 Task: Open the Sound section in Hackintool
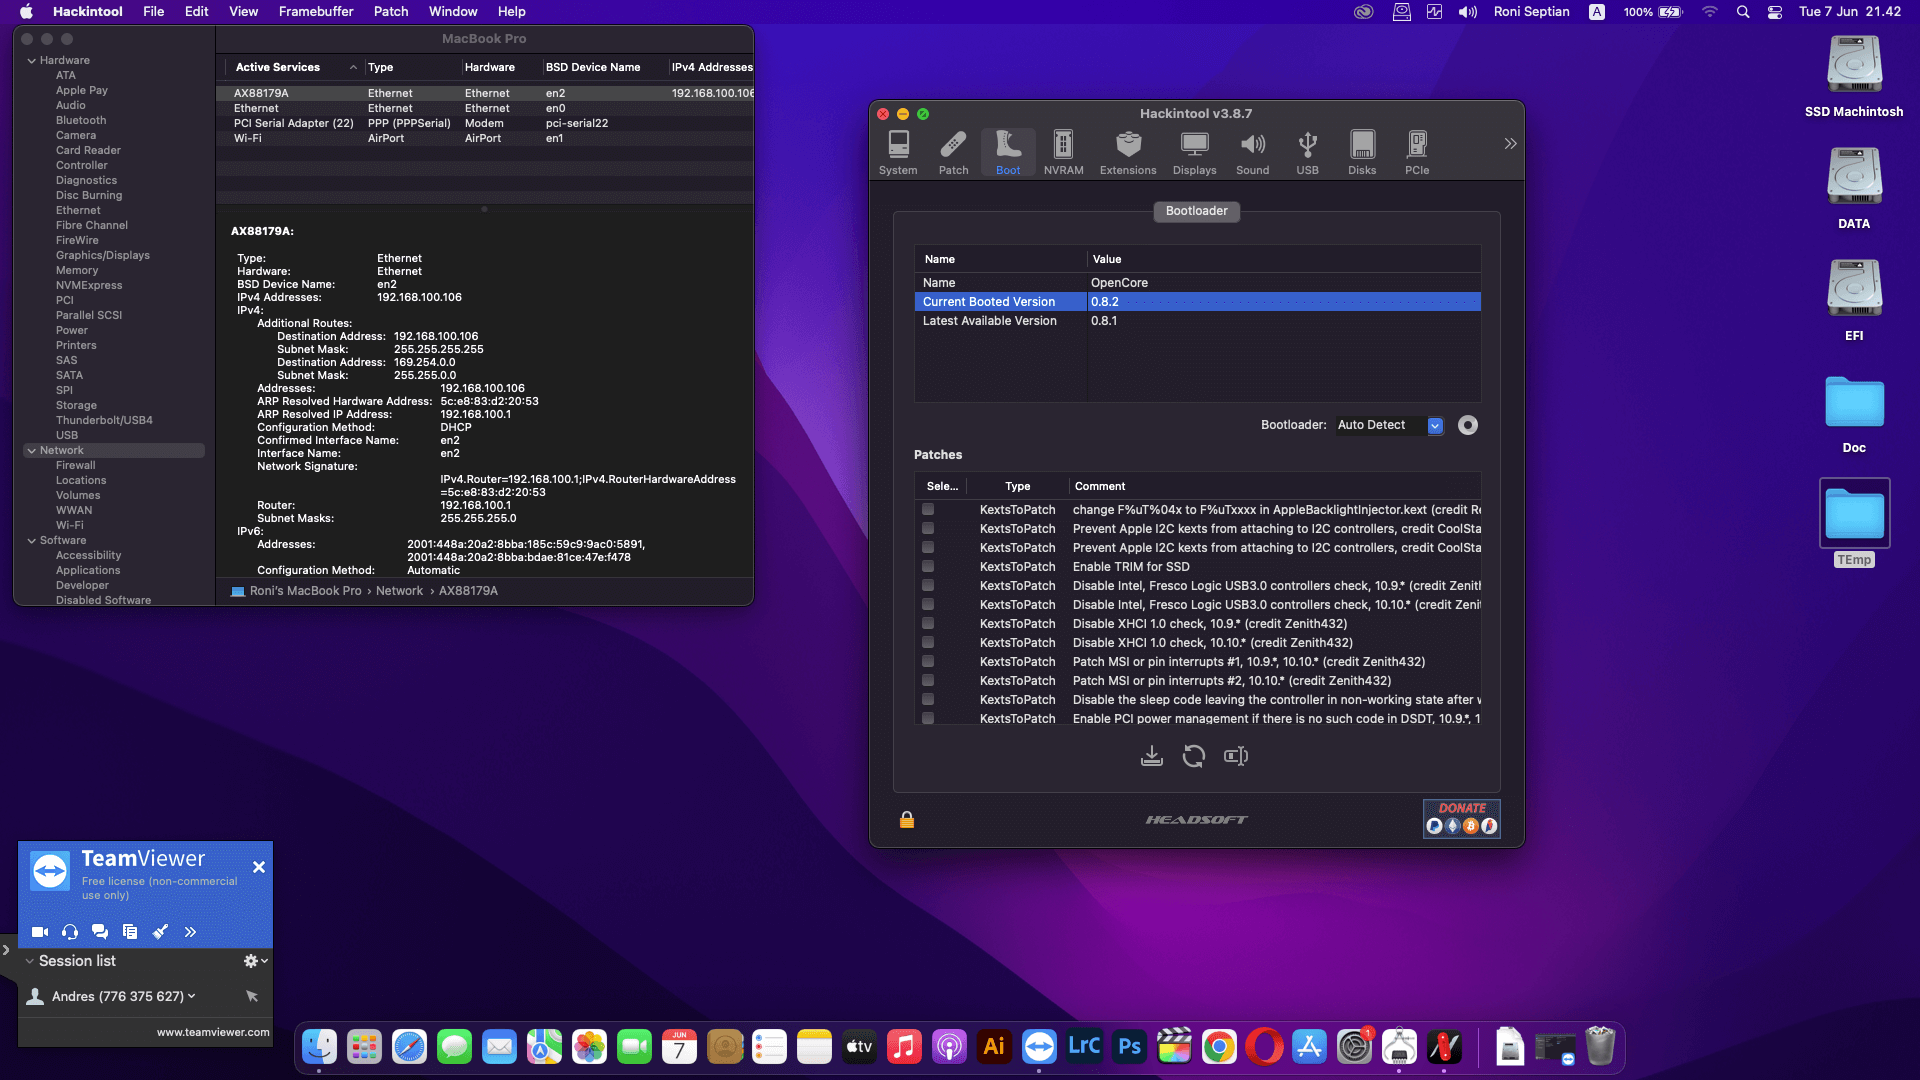[x=1252, y=153]
